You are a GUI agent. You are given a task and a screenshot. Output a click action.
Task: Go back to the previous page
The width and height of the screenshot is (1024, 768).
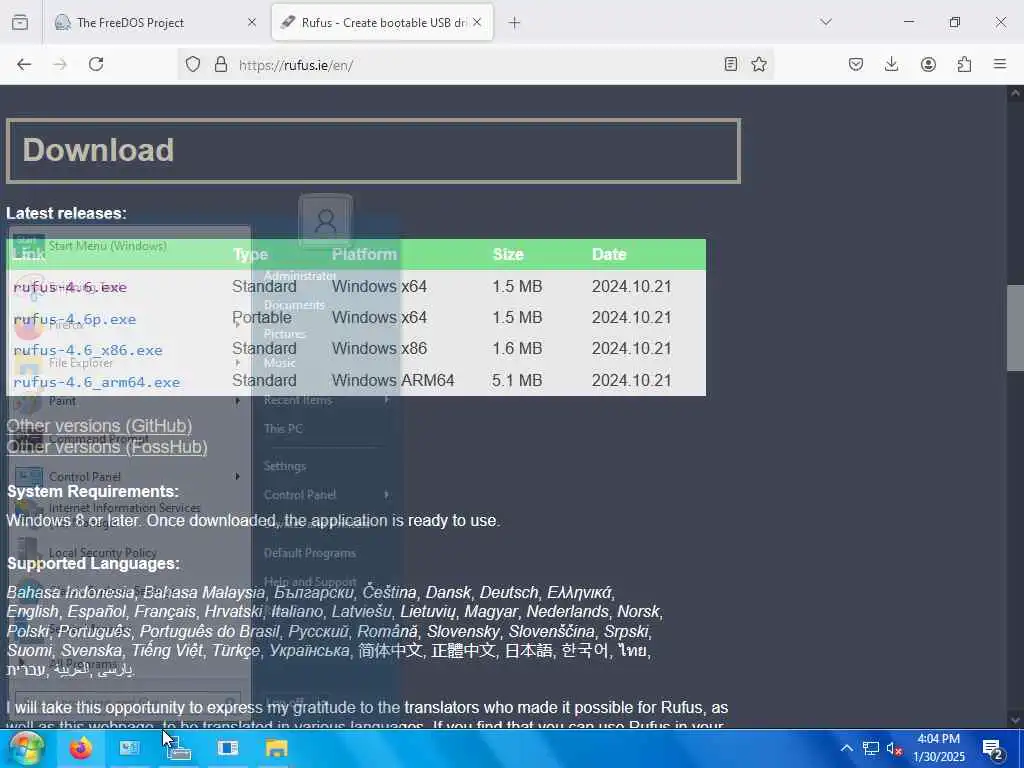[24, 64]
